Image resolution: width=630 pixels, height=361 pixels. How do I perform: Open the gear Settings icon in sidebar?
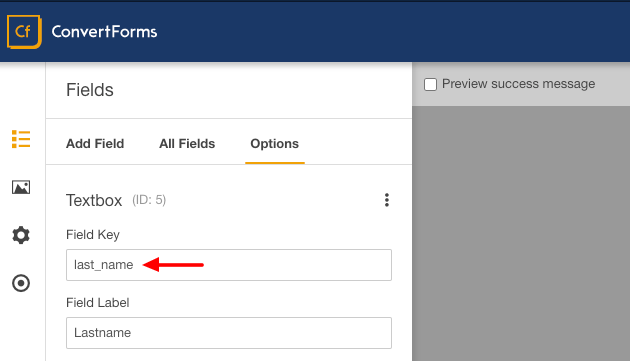coord(21,235)
